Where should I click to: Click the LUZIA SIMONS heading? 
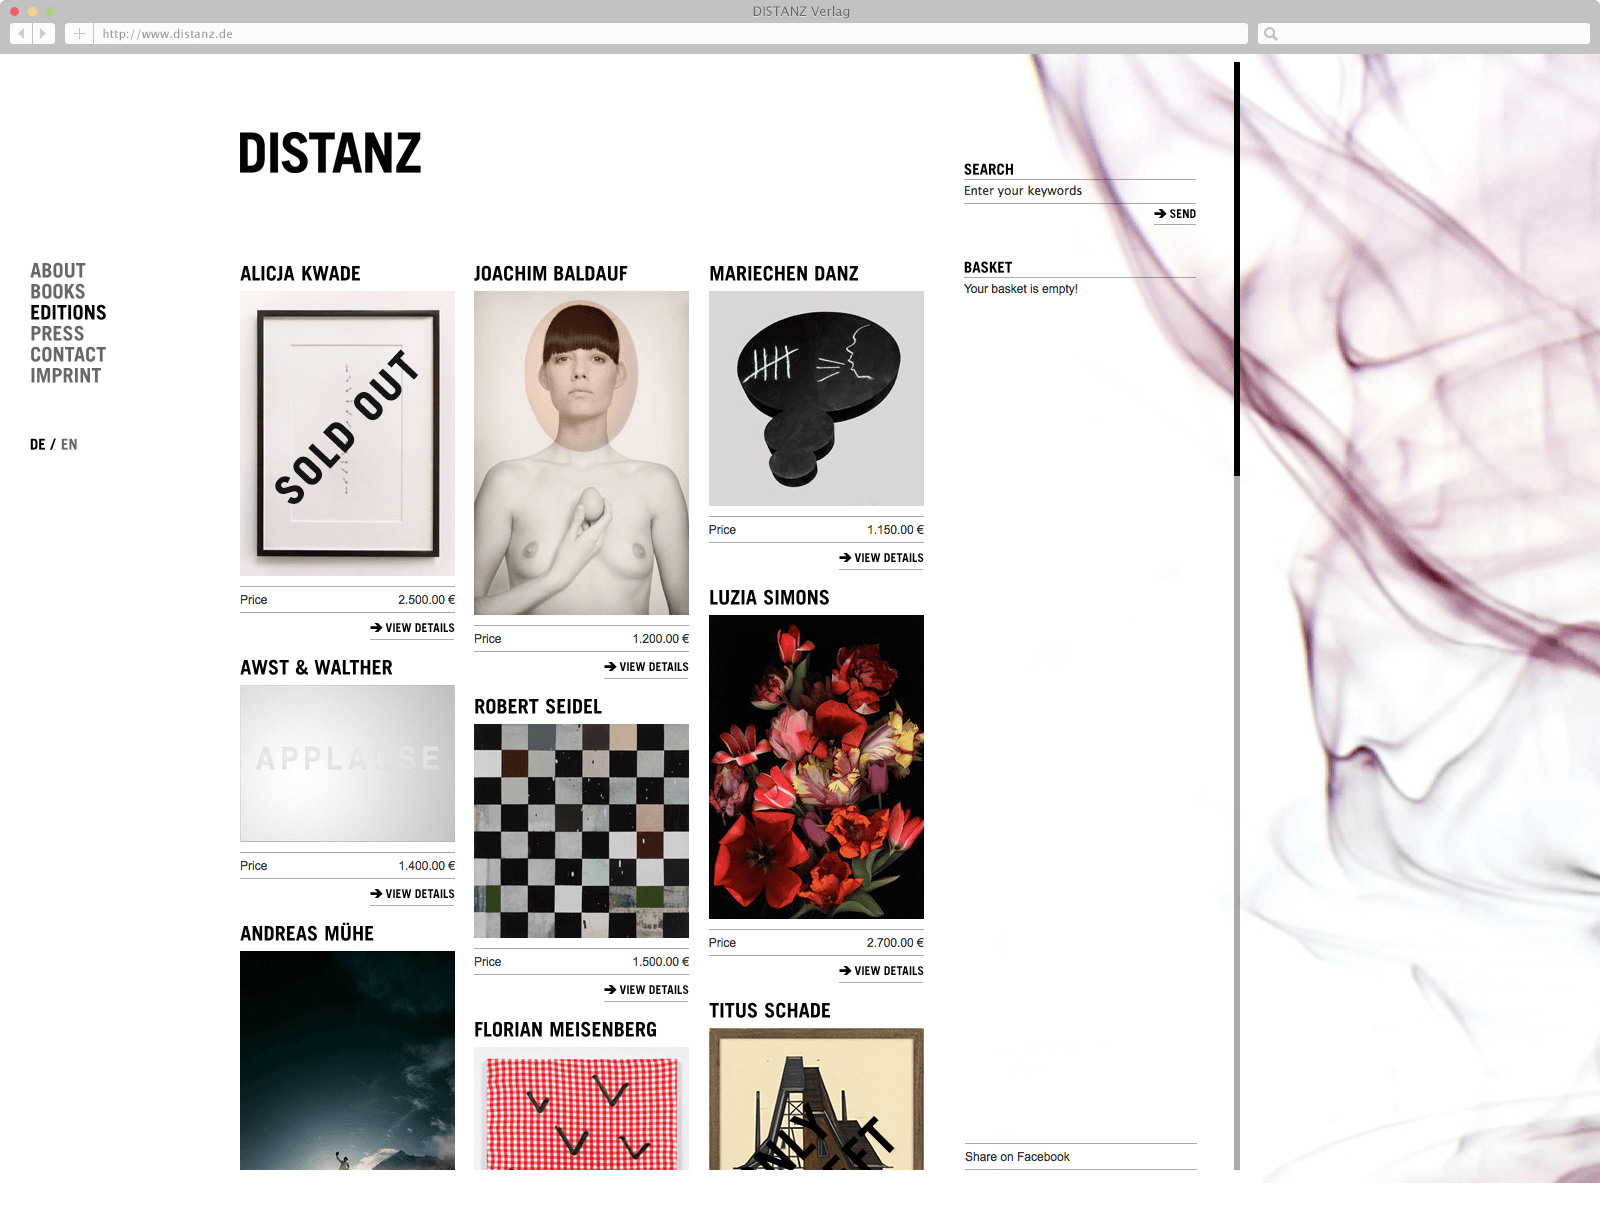click(769, 598)
